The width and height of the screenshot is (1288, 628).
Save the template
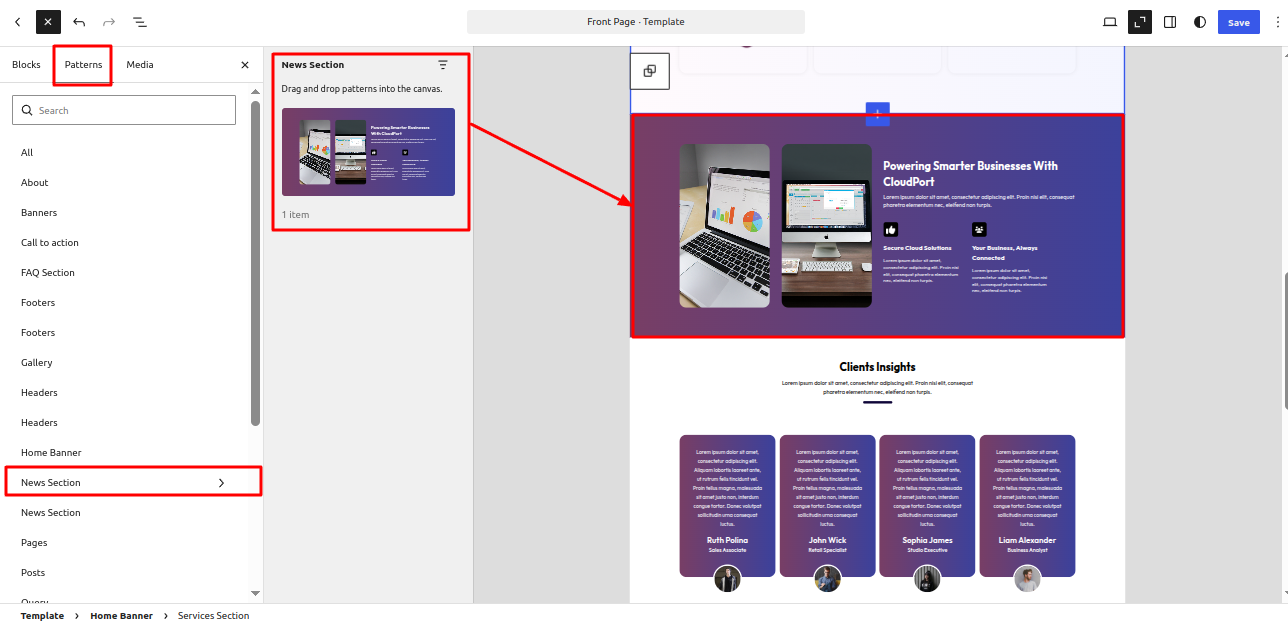pyautogui.click(x=1238, y=22)
